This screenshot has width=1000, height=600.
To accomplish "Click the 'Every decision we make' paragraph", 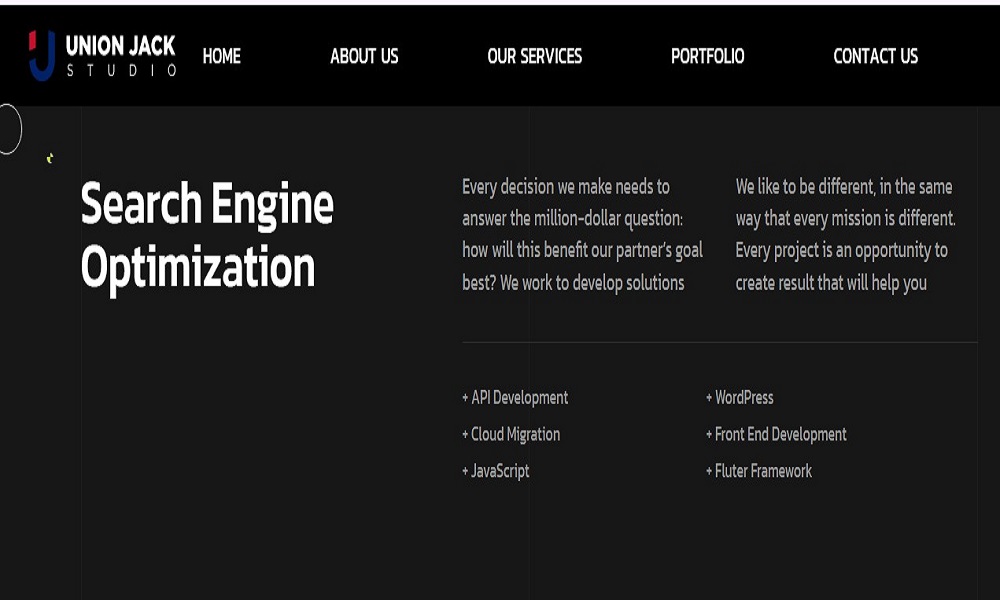I will pos(582,235).
